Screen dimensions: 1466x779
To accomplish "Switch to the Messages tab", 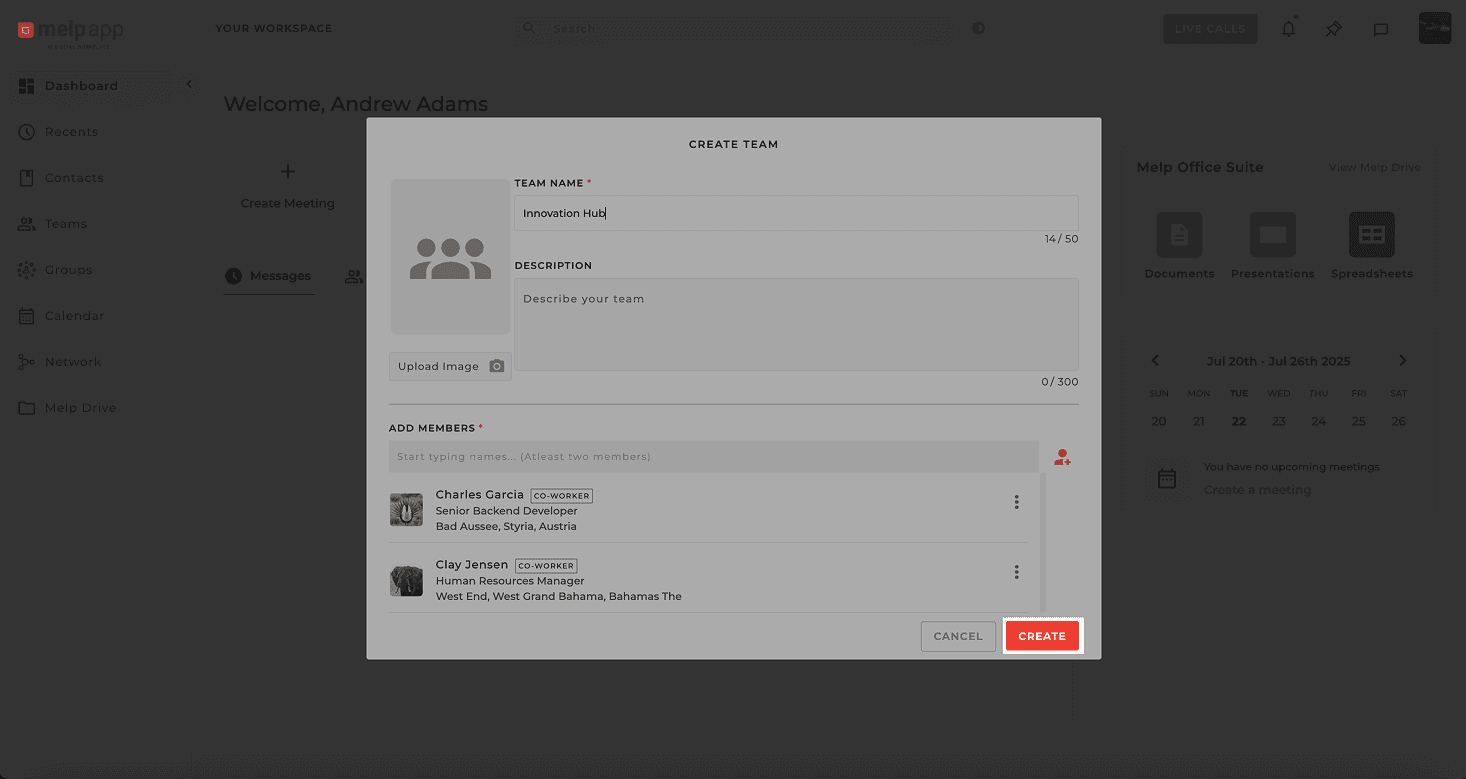I will (269, 276).
